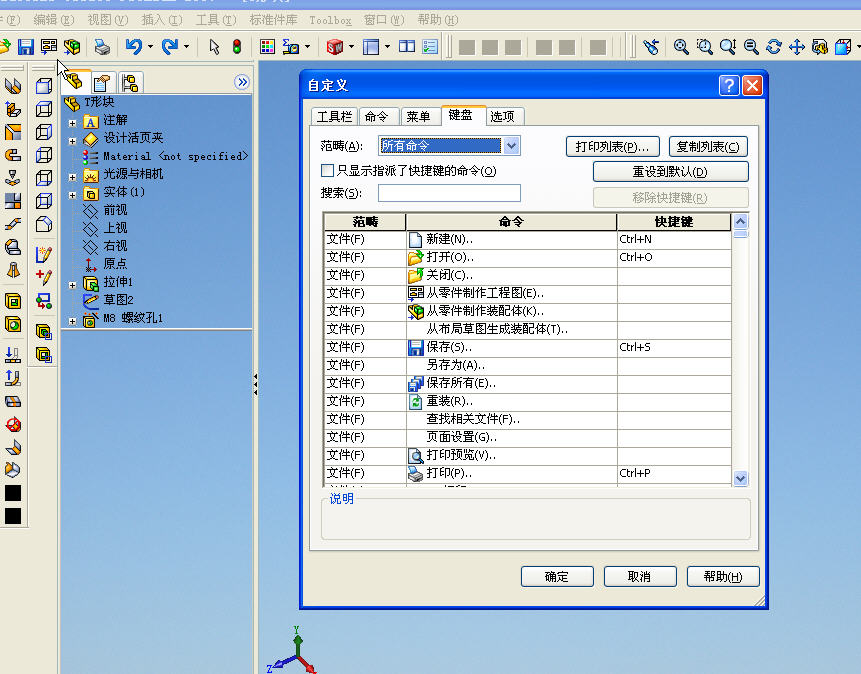The width and height of the screenshot is (861, 674).
Task: Choose the Select cursor tool
Action: click(214, 47)
